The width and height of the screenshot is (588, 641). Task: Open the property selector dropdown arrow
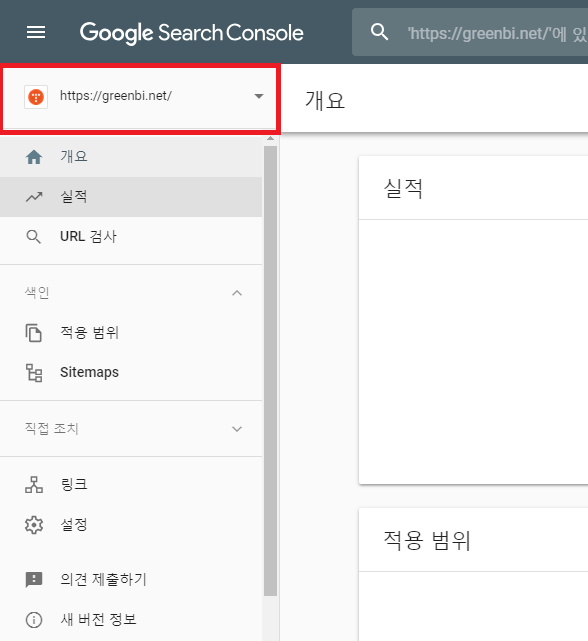tap(258, 96)
